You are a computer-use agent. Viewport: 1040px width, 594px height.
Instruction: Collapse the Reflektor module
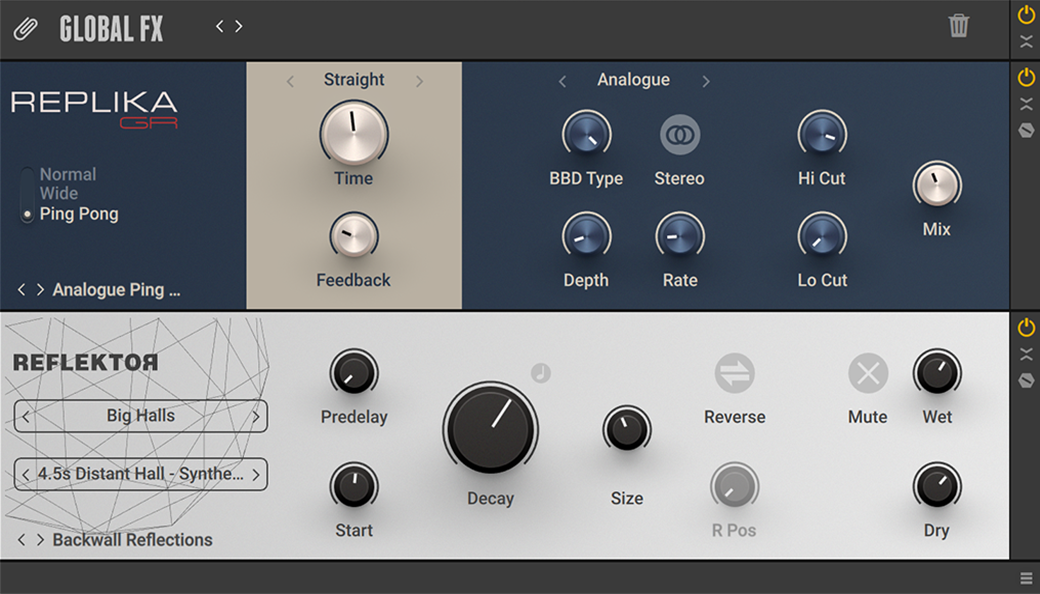click(x=1026, y=354)
